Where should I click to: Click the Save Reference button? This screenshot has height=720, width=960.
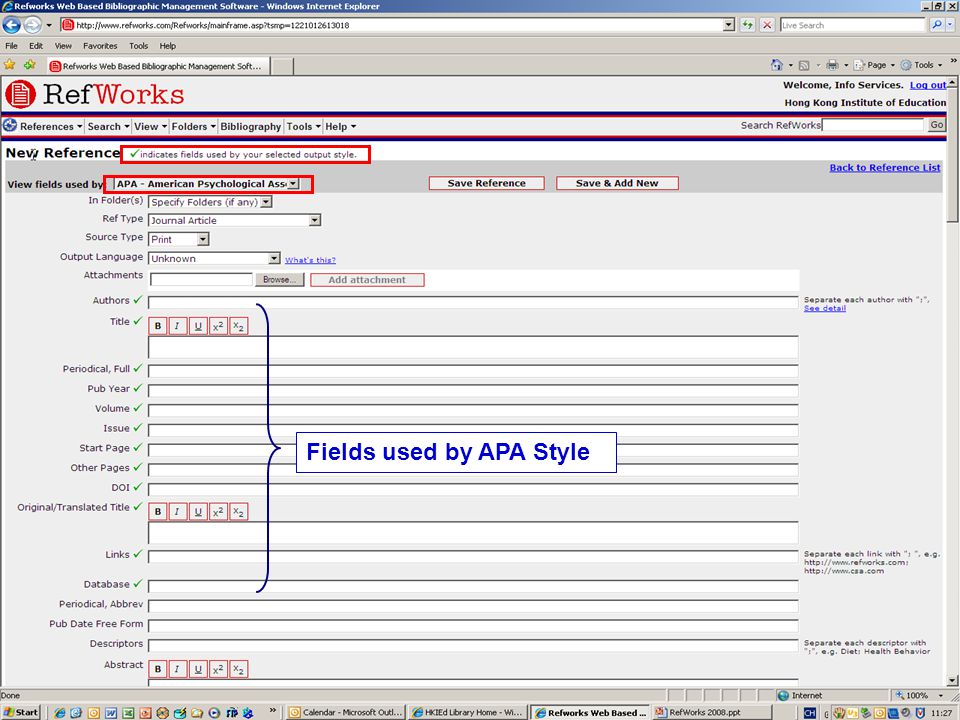(x=487, y=183)
